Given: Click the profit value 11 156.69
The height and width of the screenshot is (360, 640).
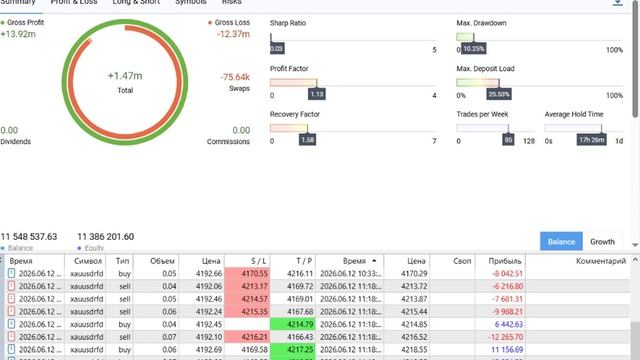Looking at the screenshot, I should pyautogui.click(x=507, y=349).
